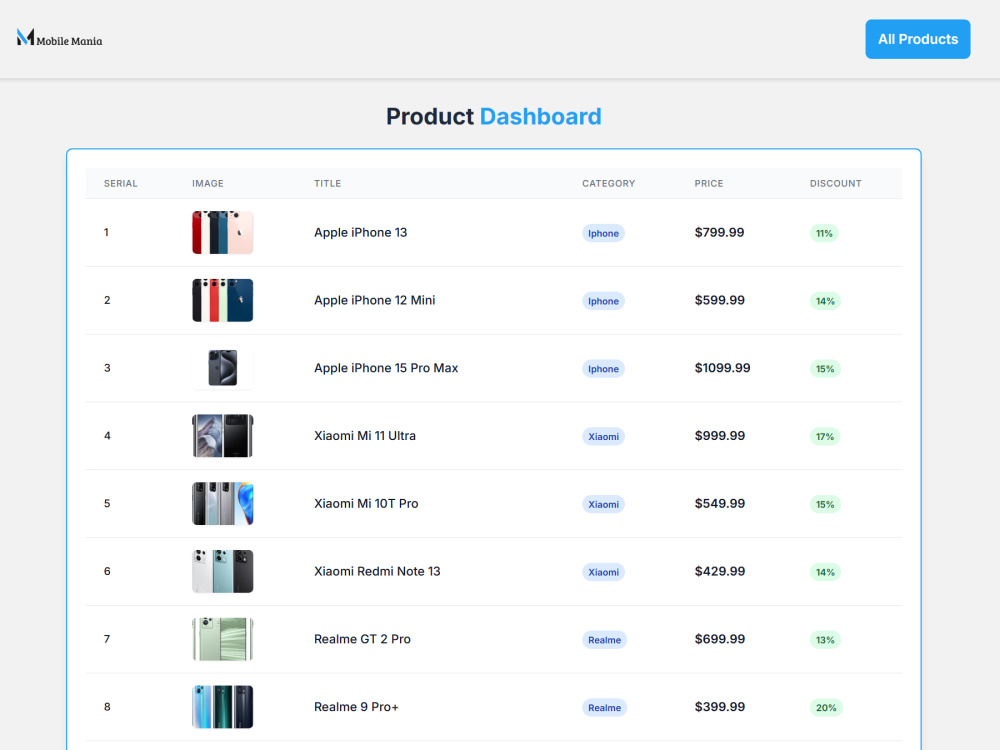This screenshot has width=1000, height=750.
Task: Select the title Realme 9 Pro+
Action: [356, 707]
